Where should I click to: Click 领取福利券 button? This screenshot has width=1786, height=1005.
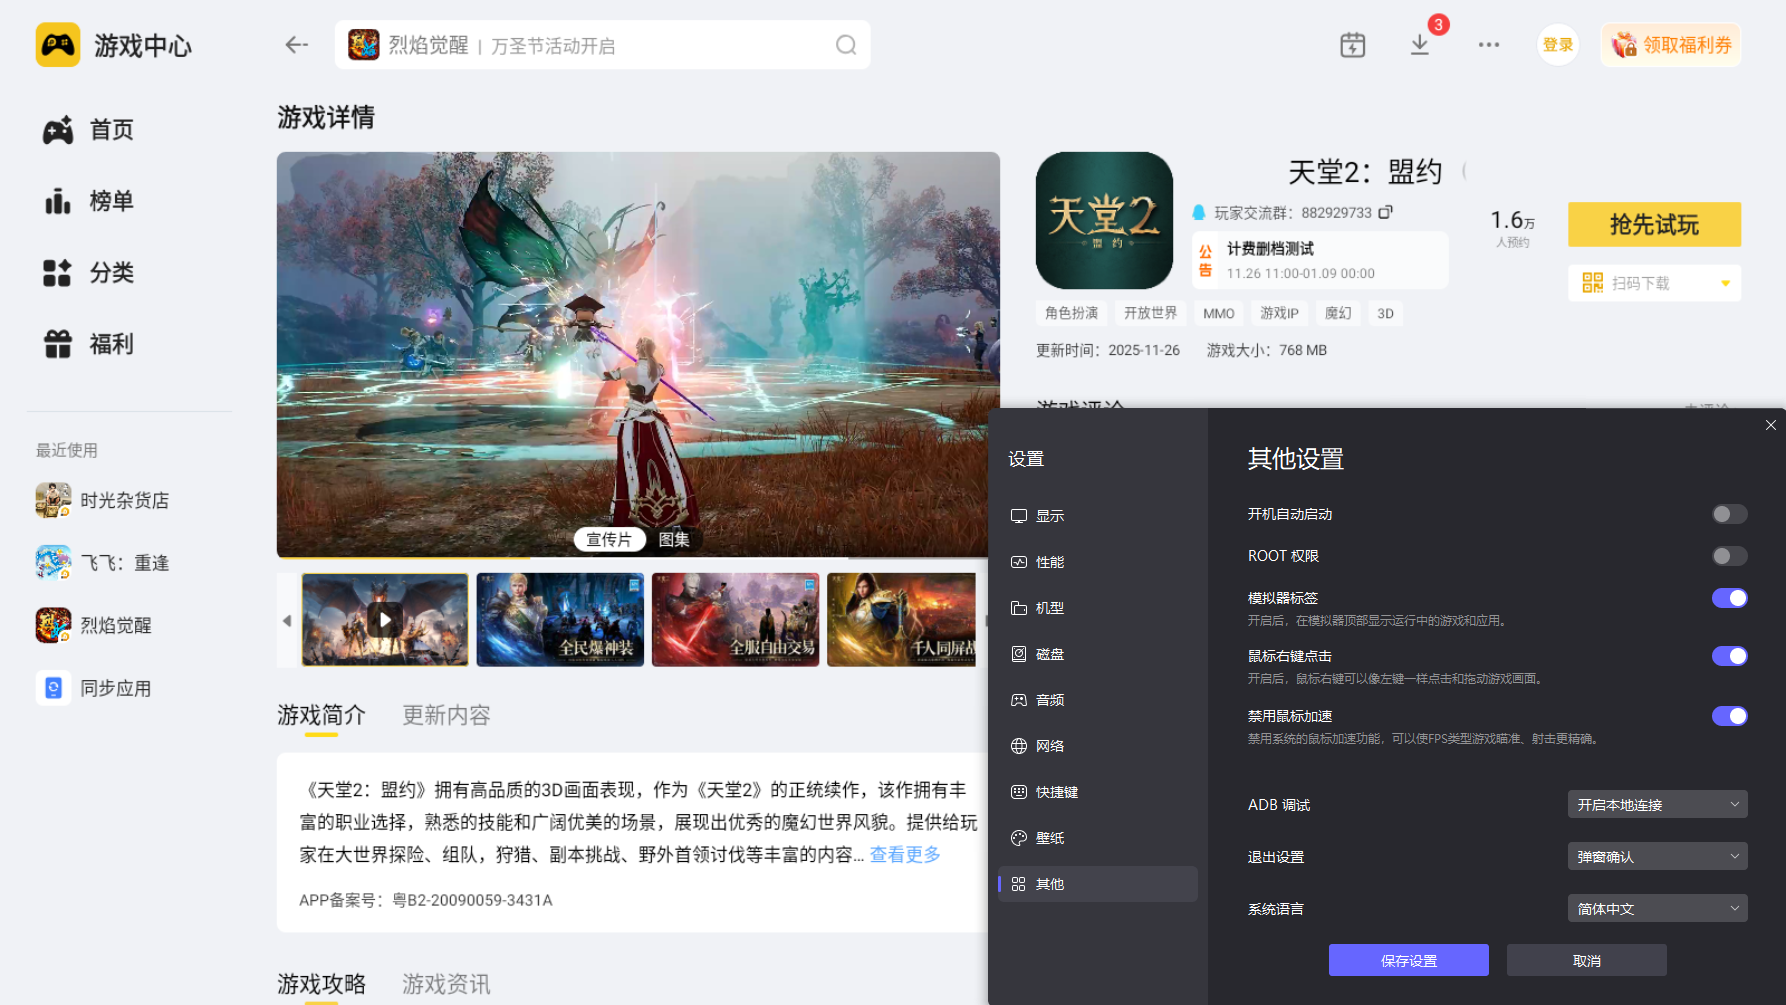pos(1671,45)
